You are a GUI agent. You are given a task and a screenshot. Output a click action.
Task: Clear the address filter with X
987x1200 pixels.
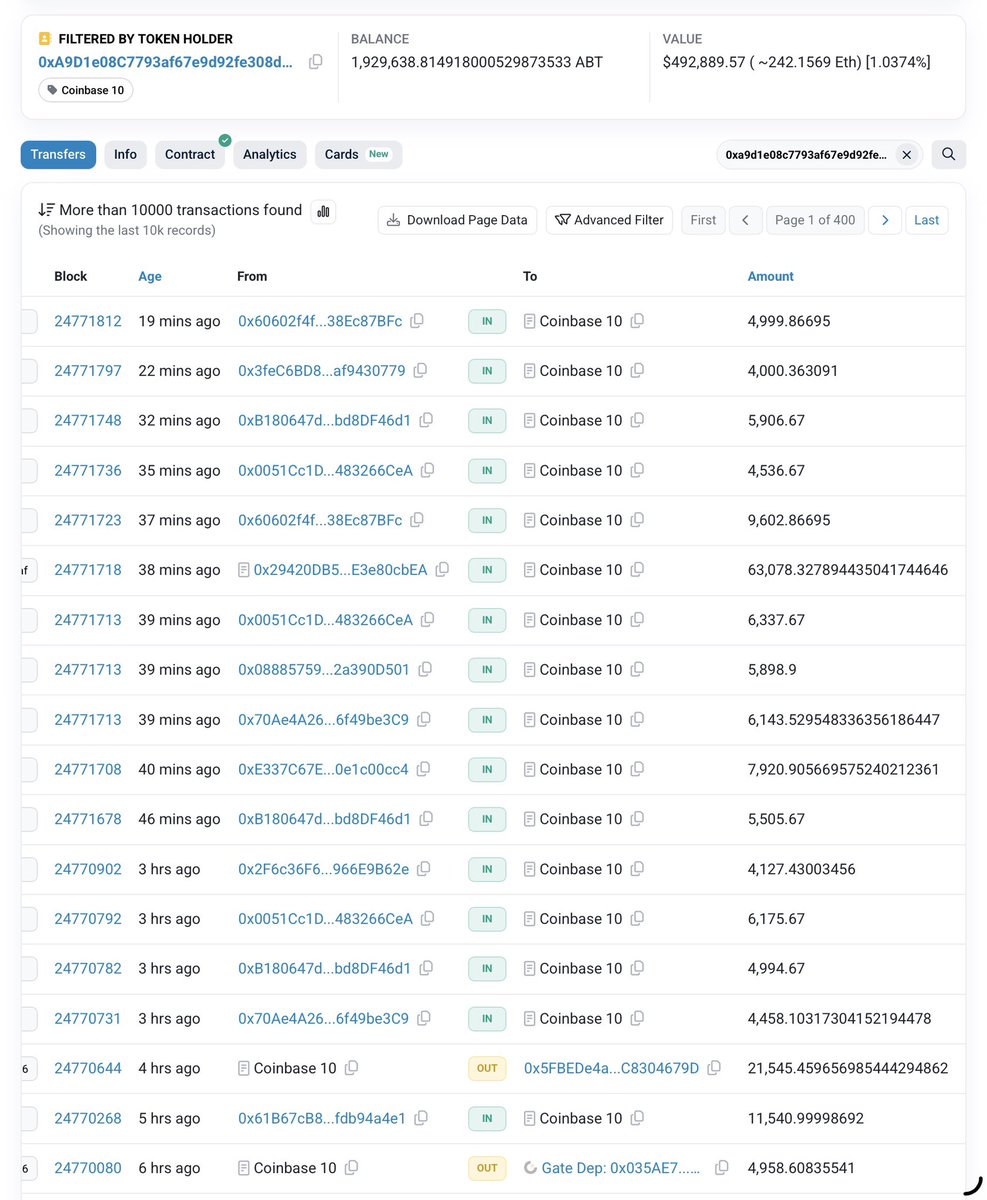coord(906,155)
